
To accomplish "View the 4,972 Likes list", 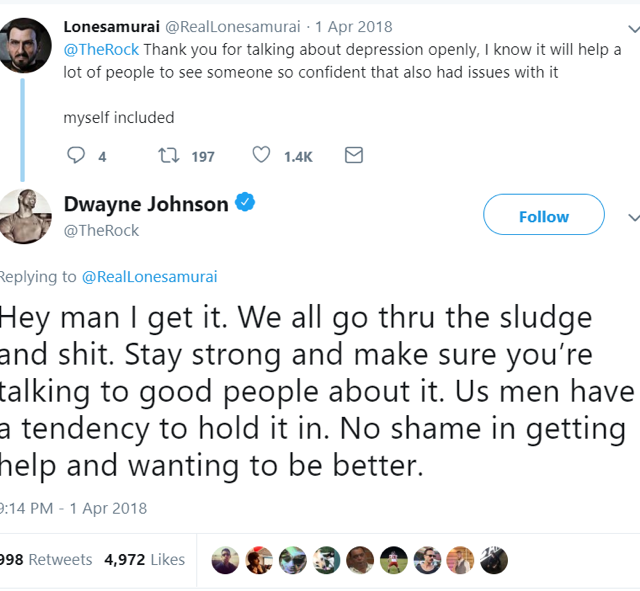I will [x=144, y=560].
